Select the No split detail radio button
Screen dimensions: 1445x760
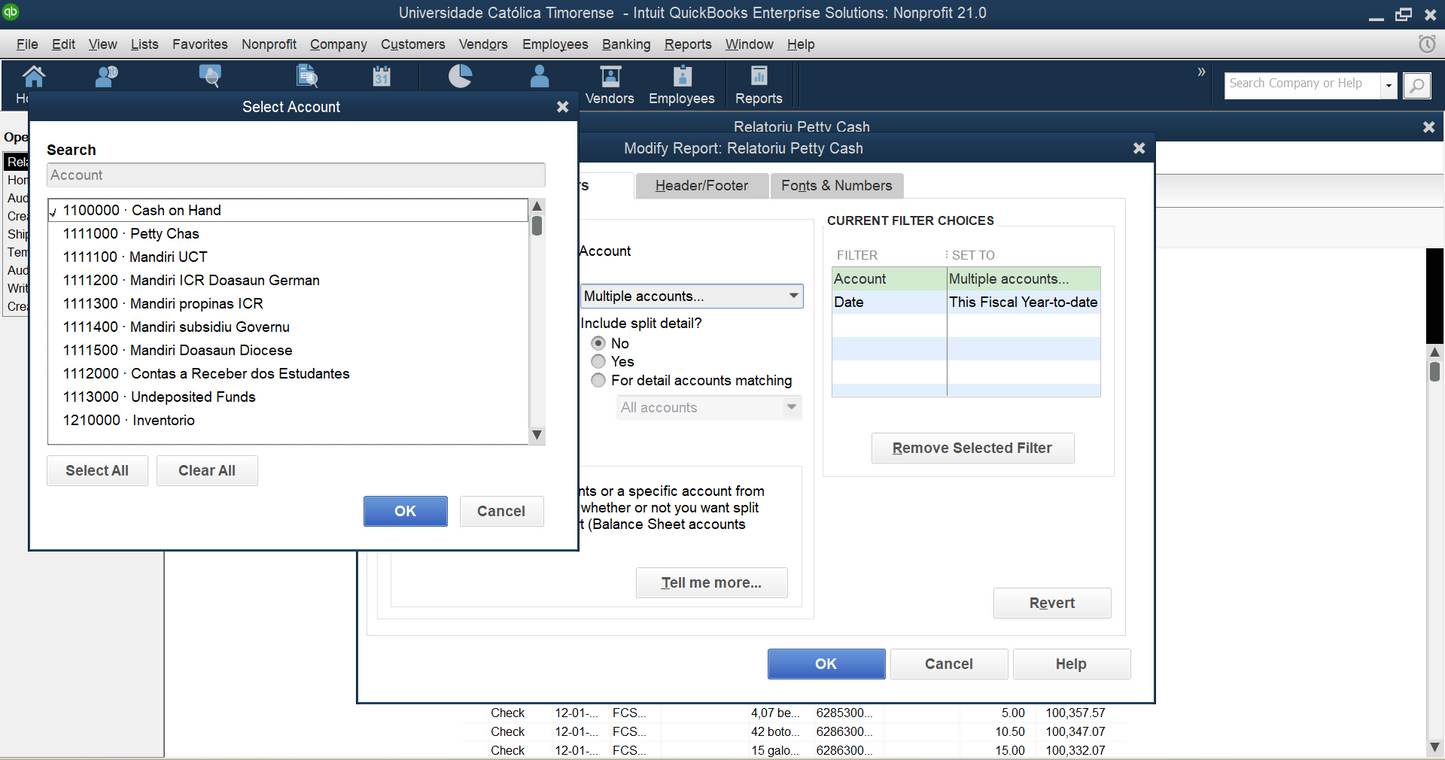(599, 343)
